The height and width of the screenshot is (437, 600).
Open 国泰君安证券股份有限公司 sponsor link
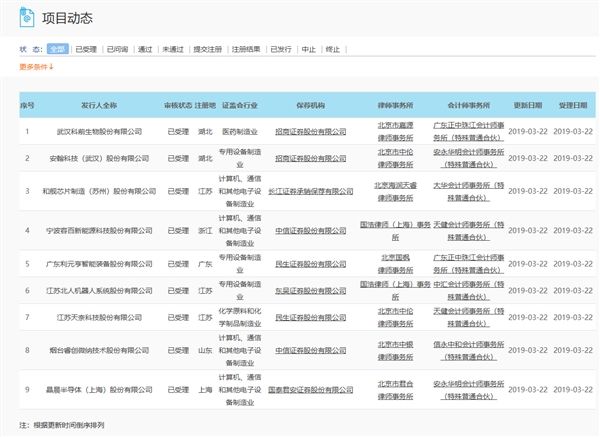pyautogui.click(x=310, y=390)
